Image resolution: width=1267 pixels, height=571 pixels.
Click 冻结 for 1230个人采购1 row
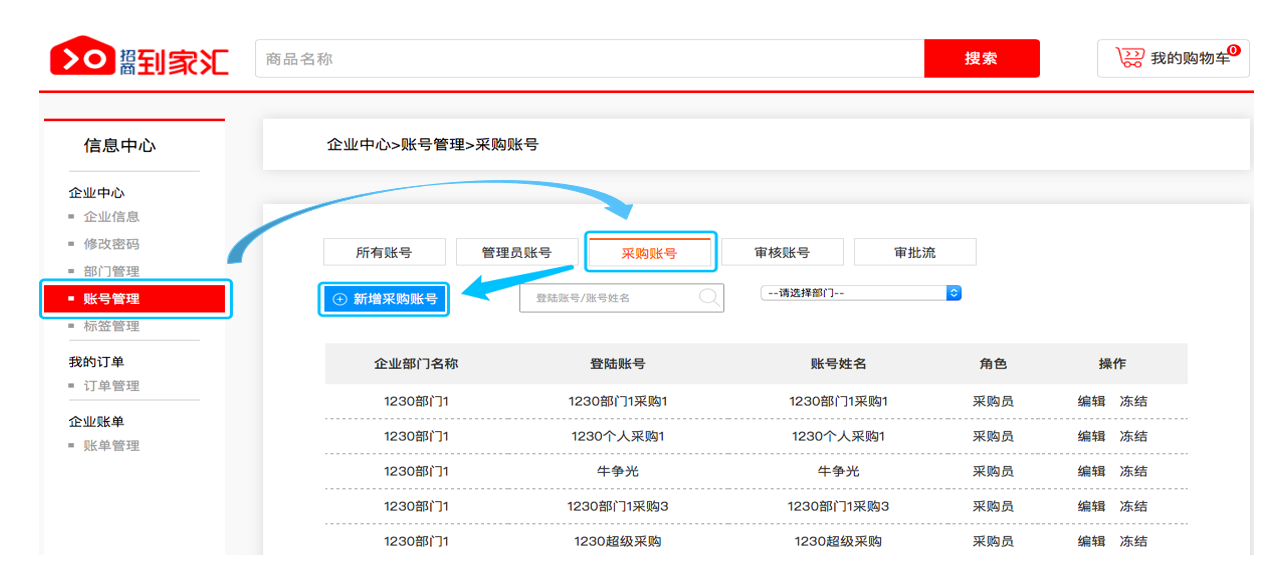coord(1133,436)
